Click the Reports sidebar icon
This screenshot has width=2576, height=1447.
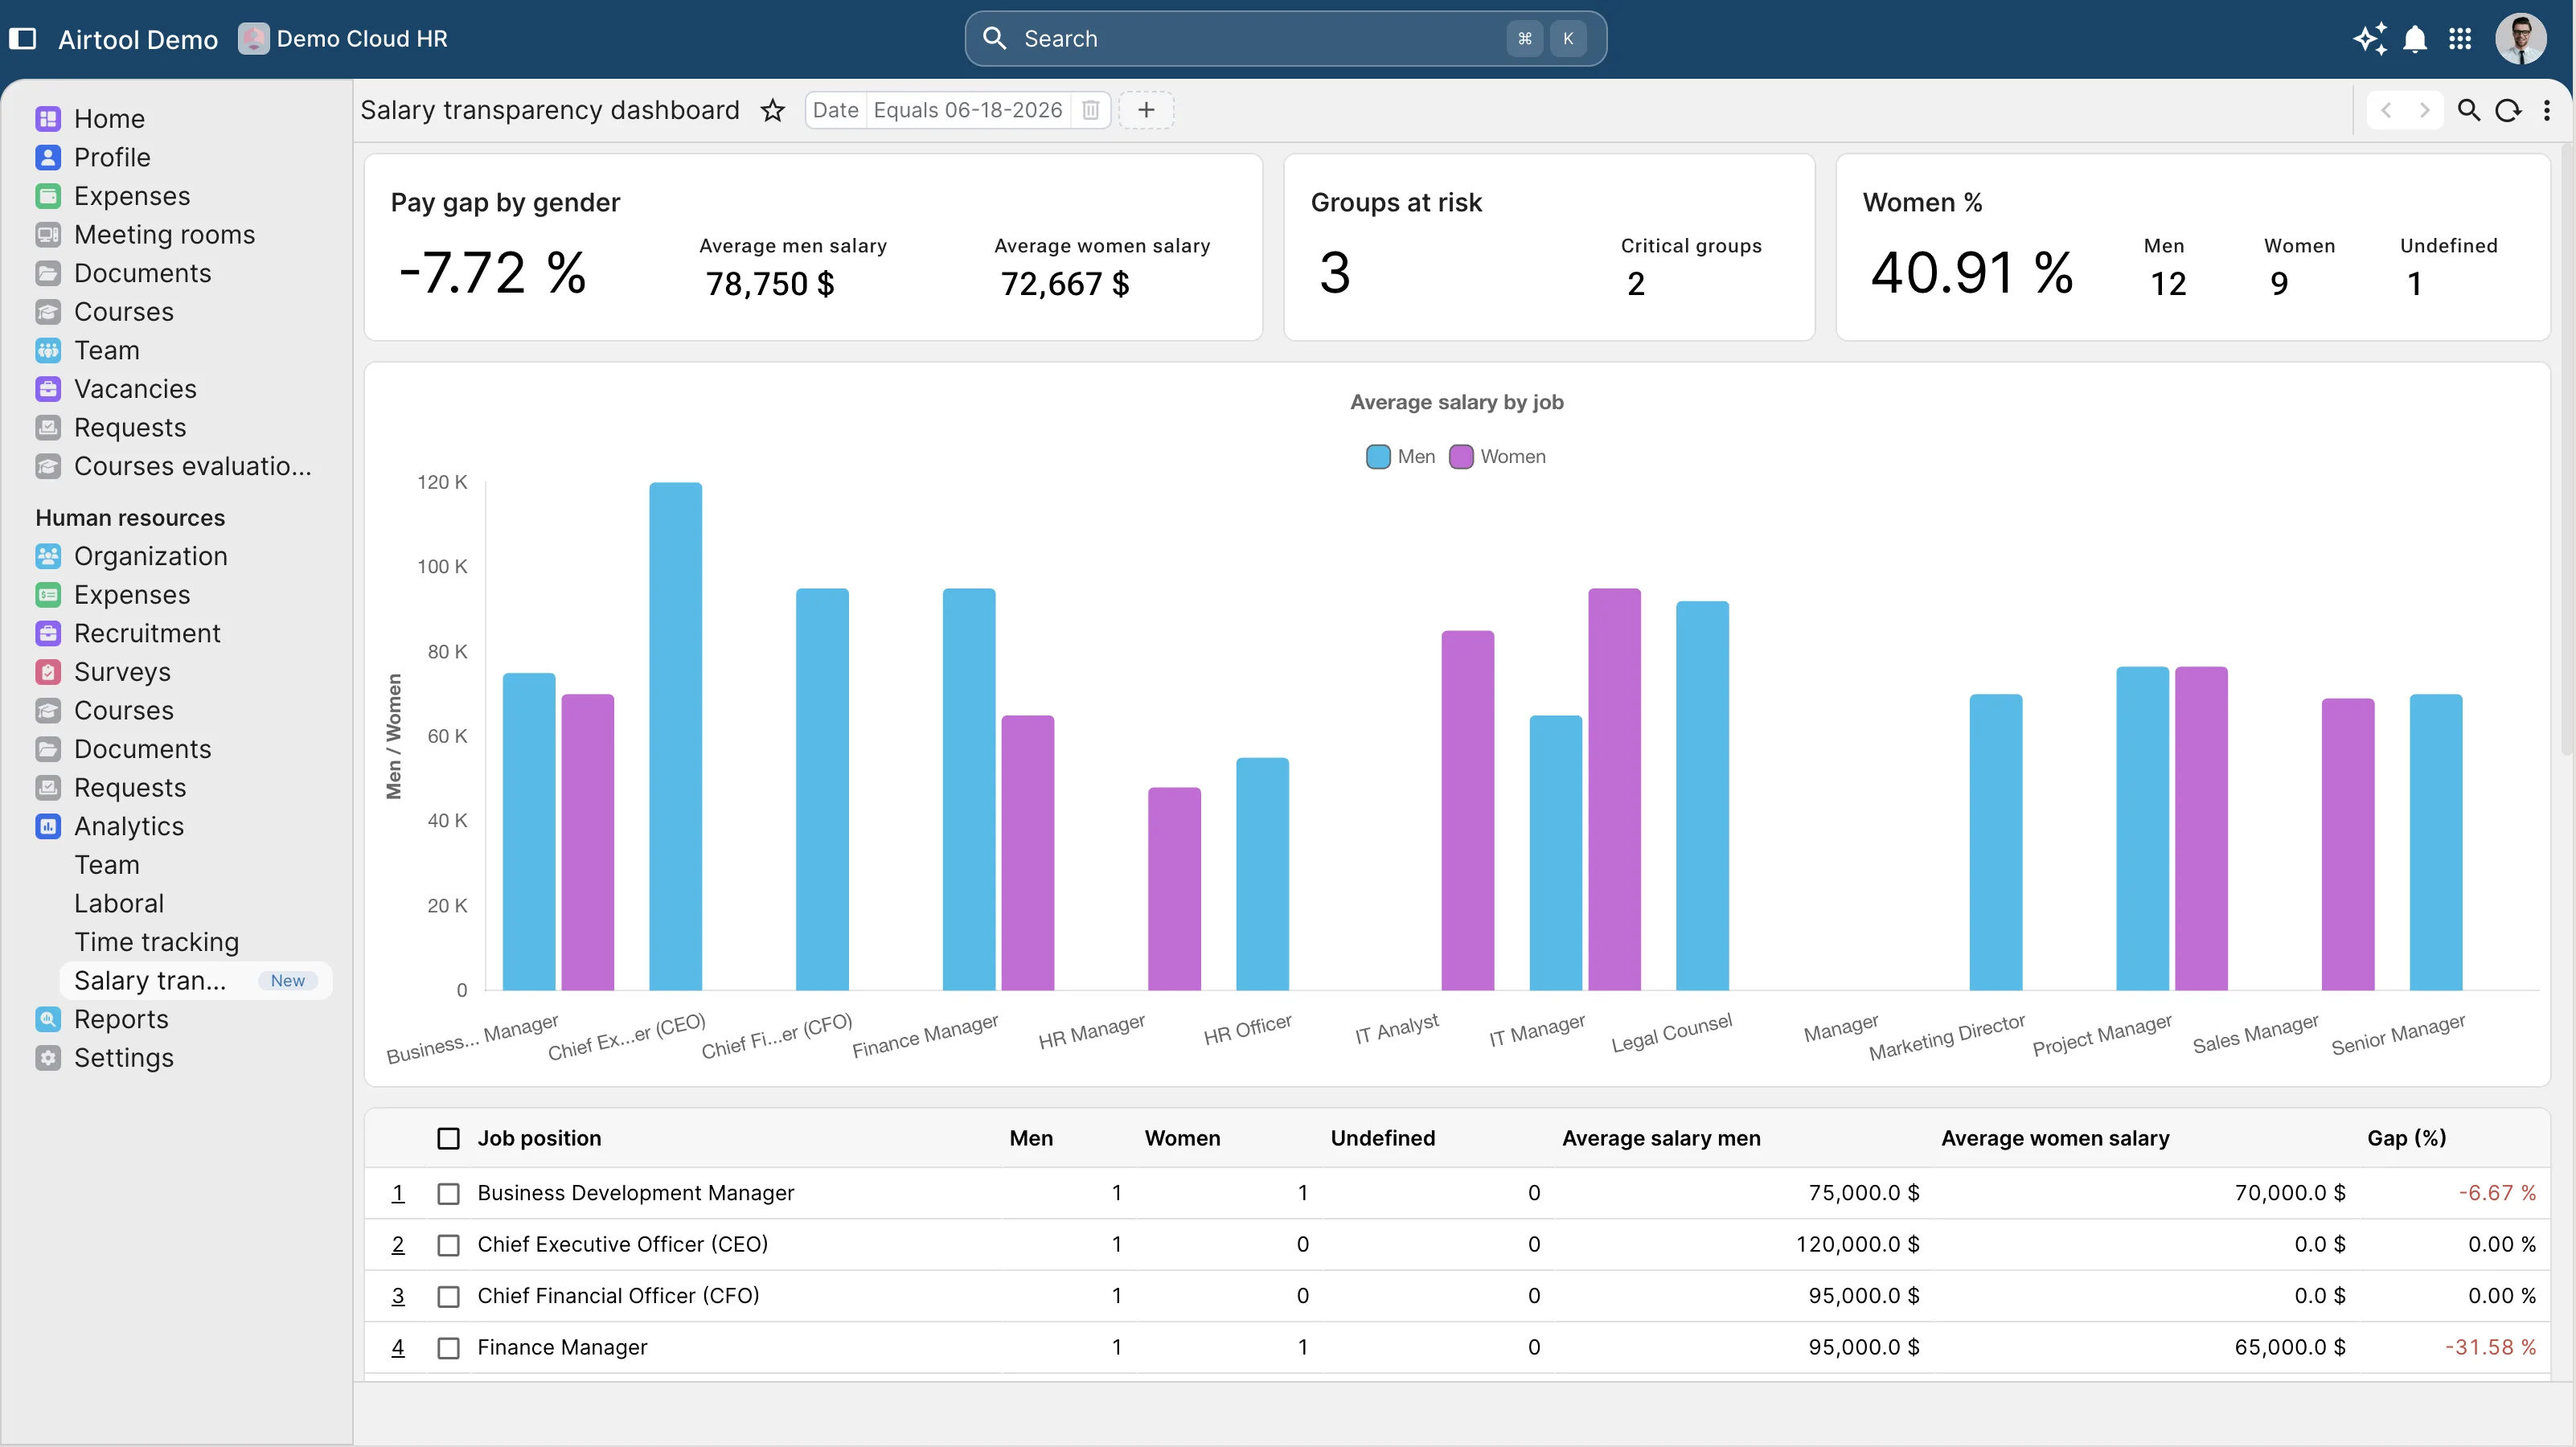48,1019
